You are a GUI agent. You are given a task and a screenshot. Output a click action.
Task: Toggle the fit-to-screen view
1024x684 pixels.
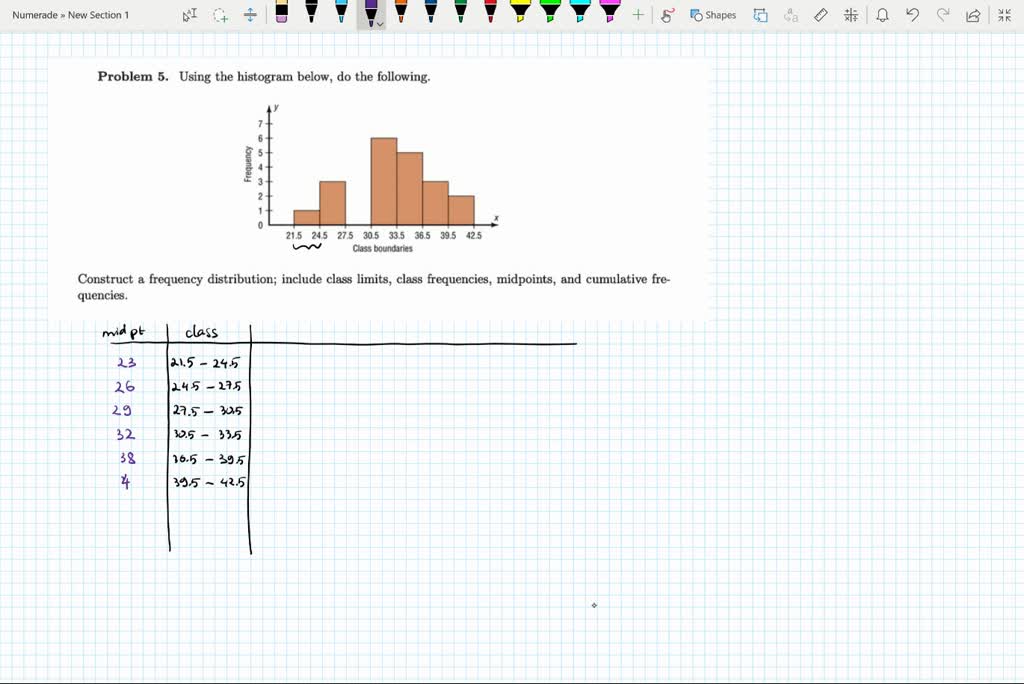coord(1002,15)
